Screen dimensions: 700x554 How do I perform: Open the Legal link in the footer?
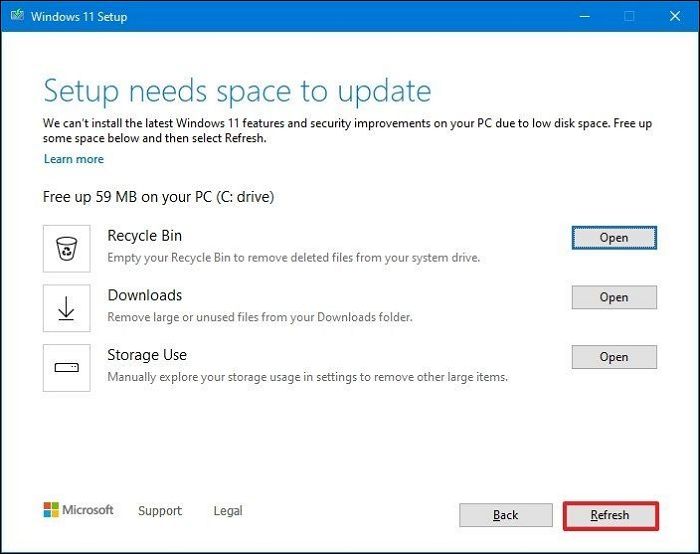click(228, 511)
